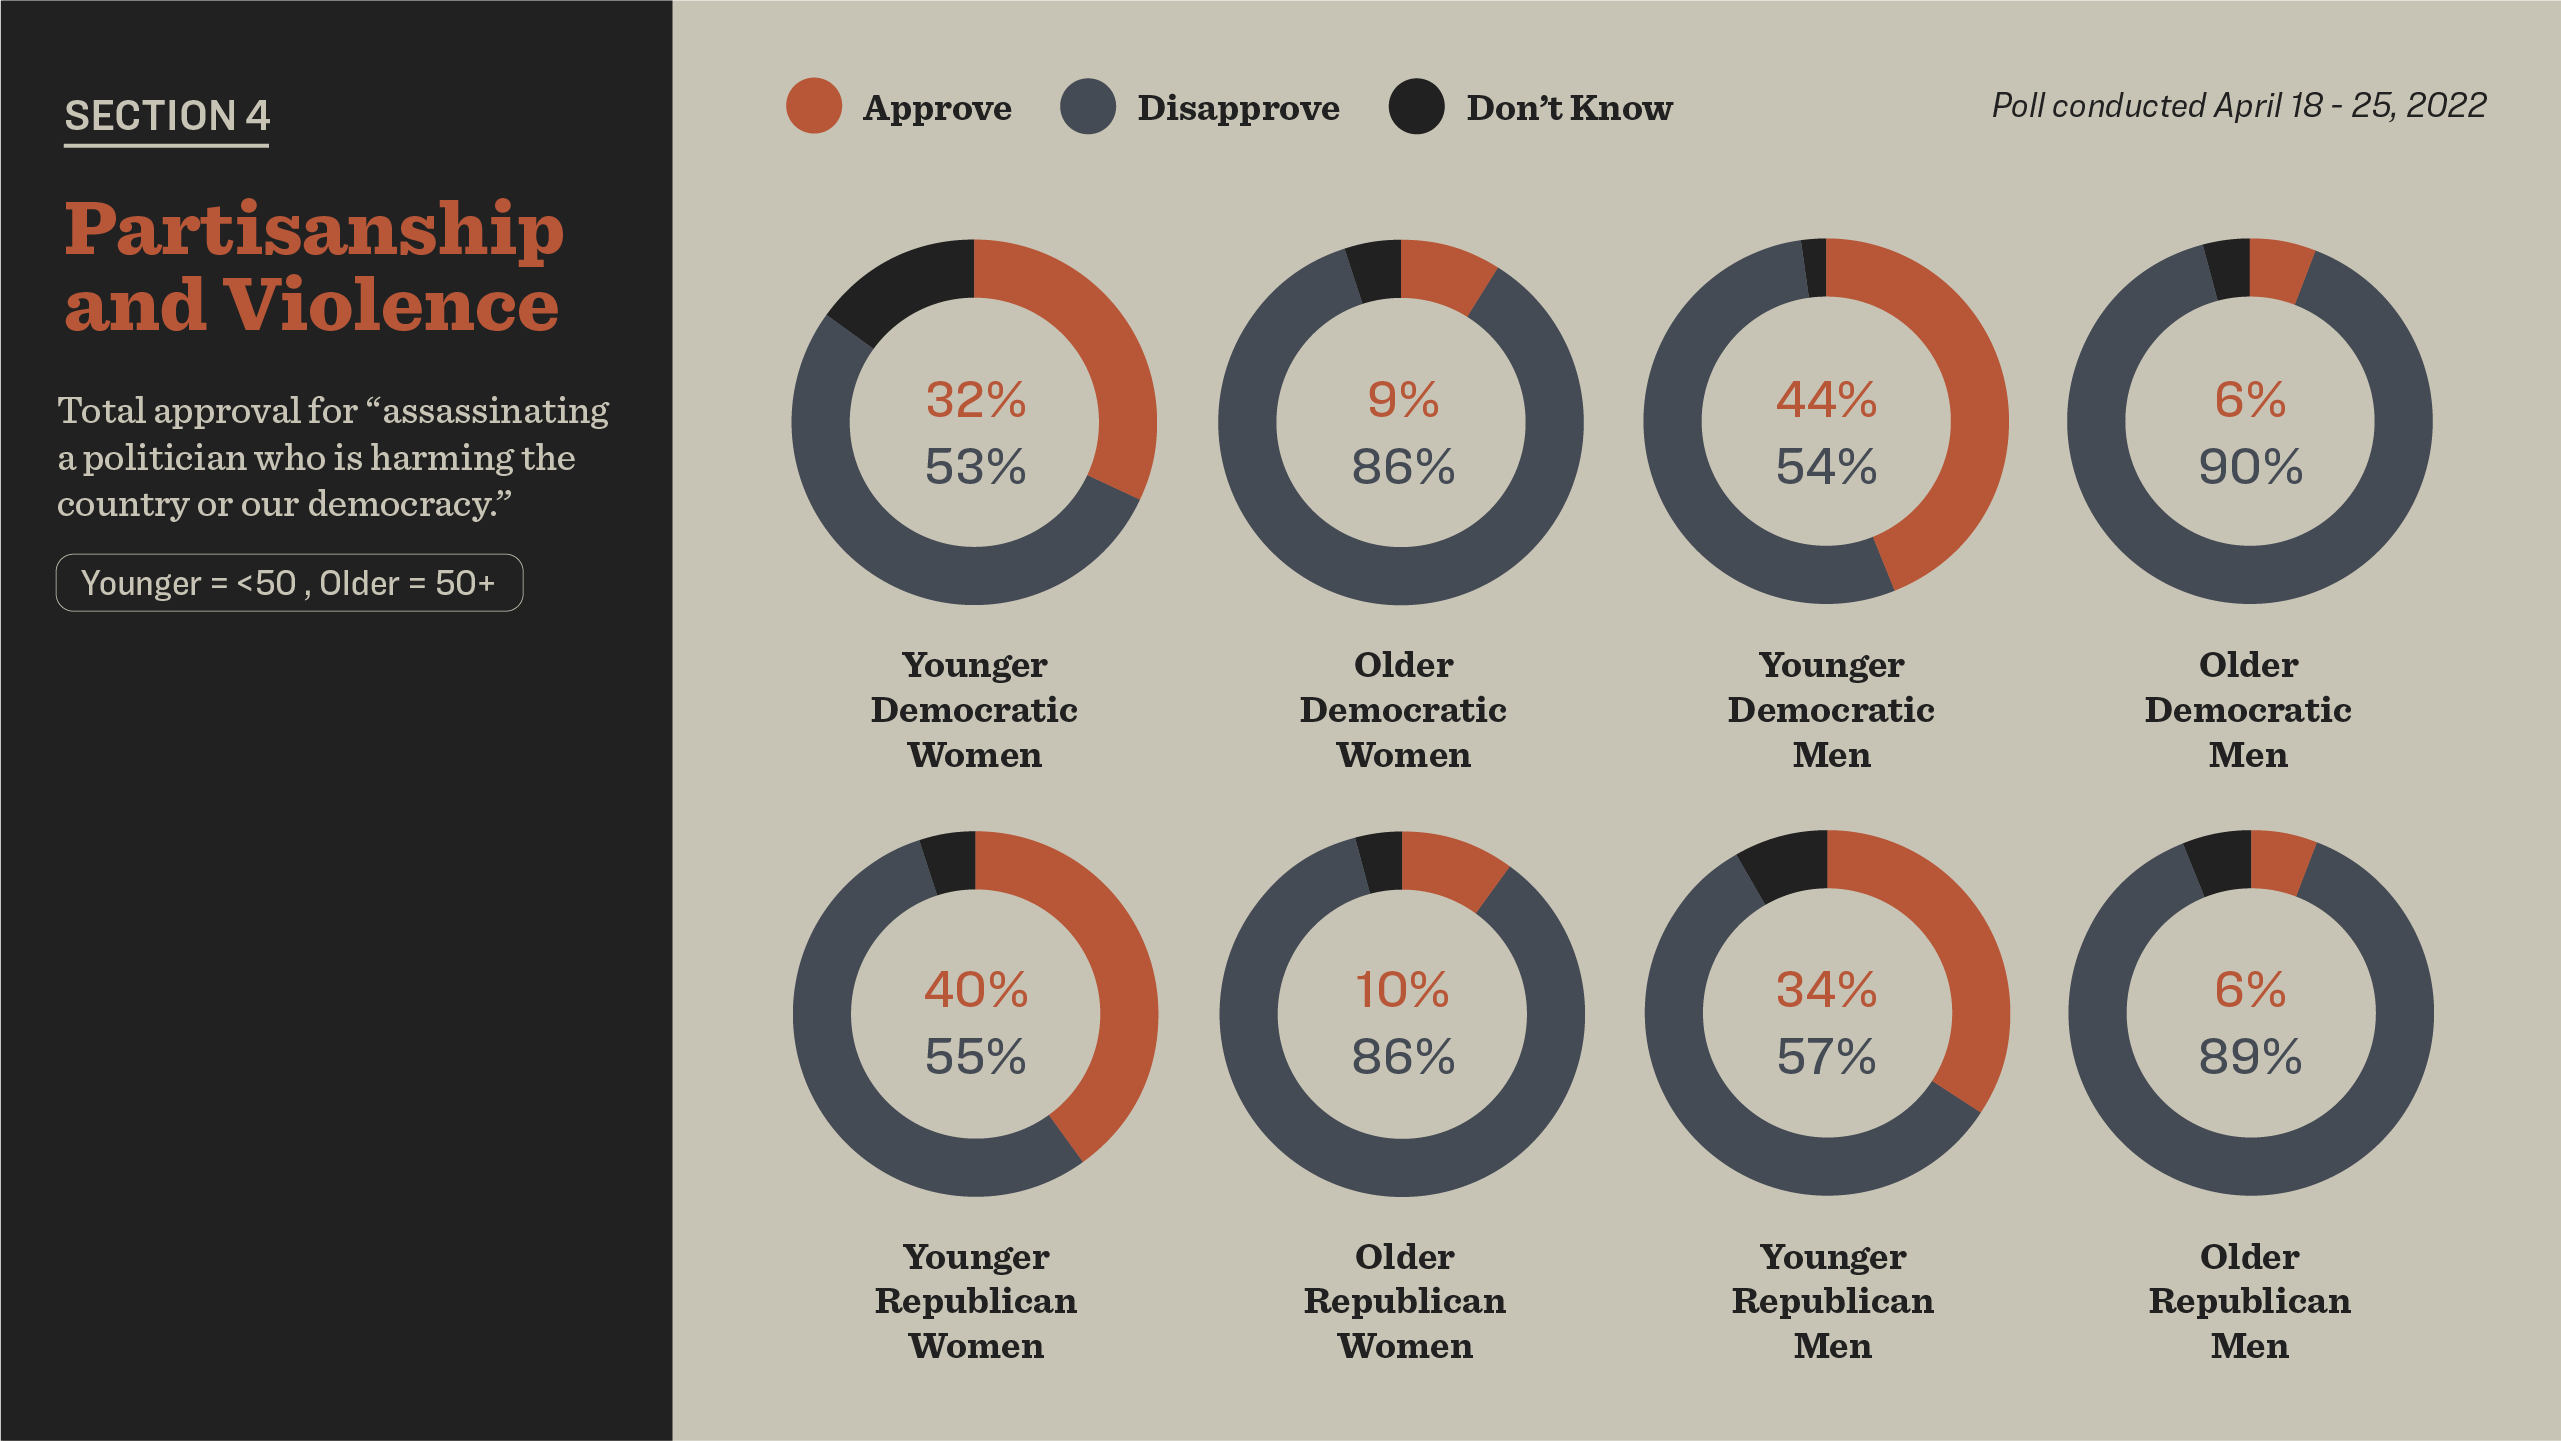Select the Younger Republican Women chart
The height and width of the screenshot is (1441, 2561).
click(978, 1022)
